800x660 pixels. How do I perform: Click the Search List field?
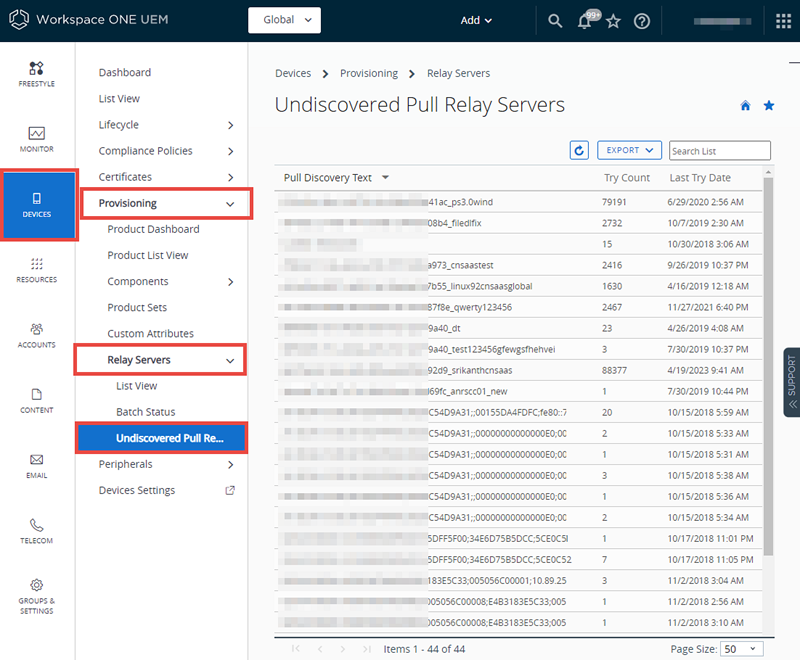pos(719,150)
